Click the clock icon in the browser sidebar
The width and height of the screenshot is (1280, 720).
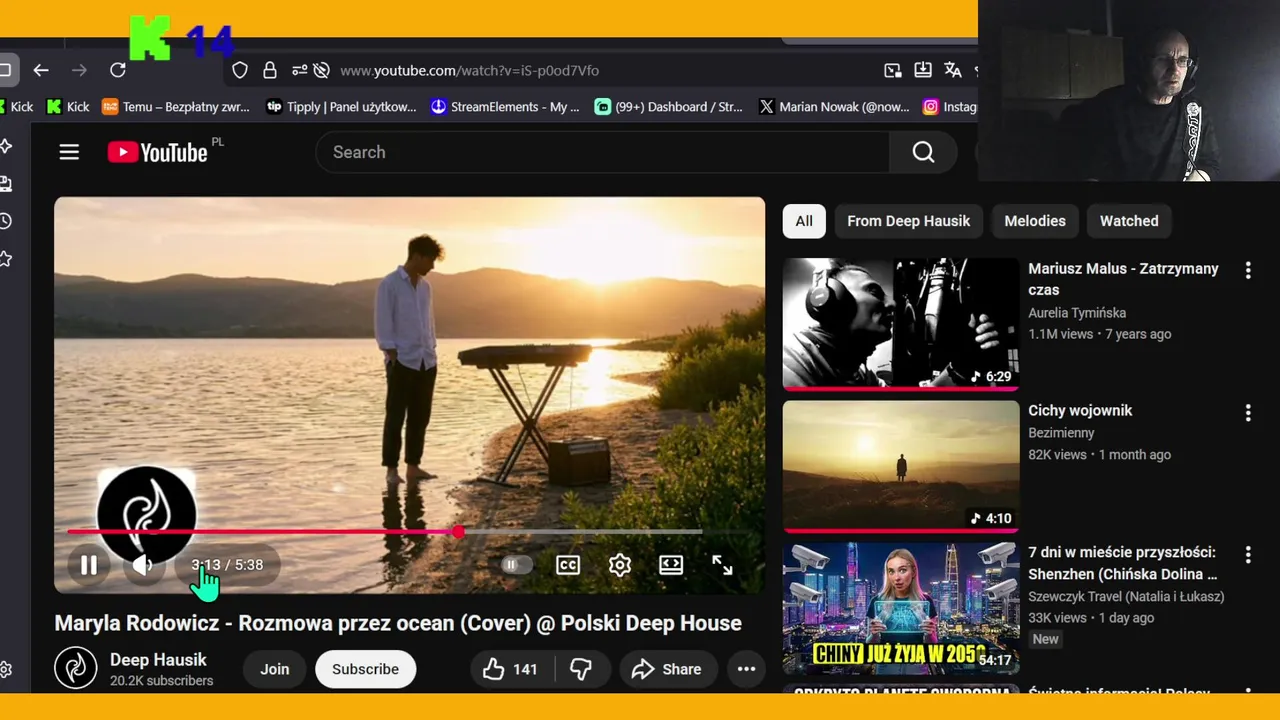point(5,221)
